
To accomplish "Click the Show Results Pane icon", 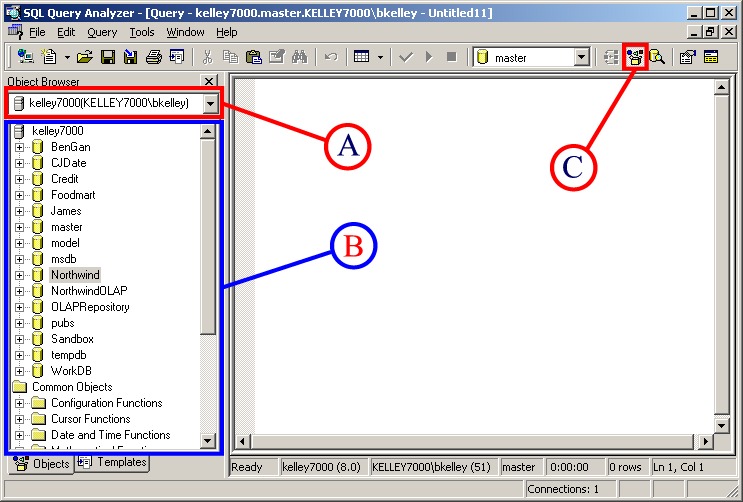I will 711,57.
